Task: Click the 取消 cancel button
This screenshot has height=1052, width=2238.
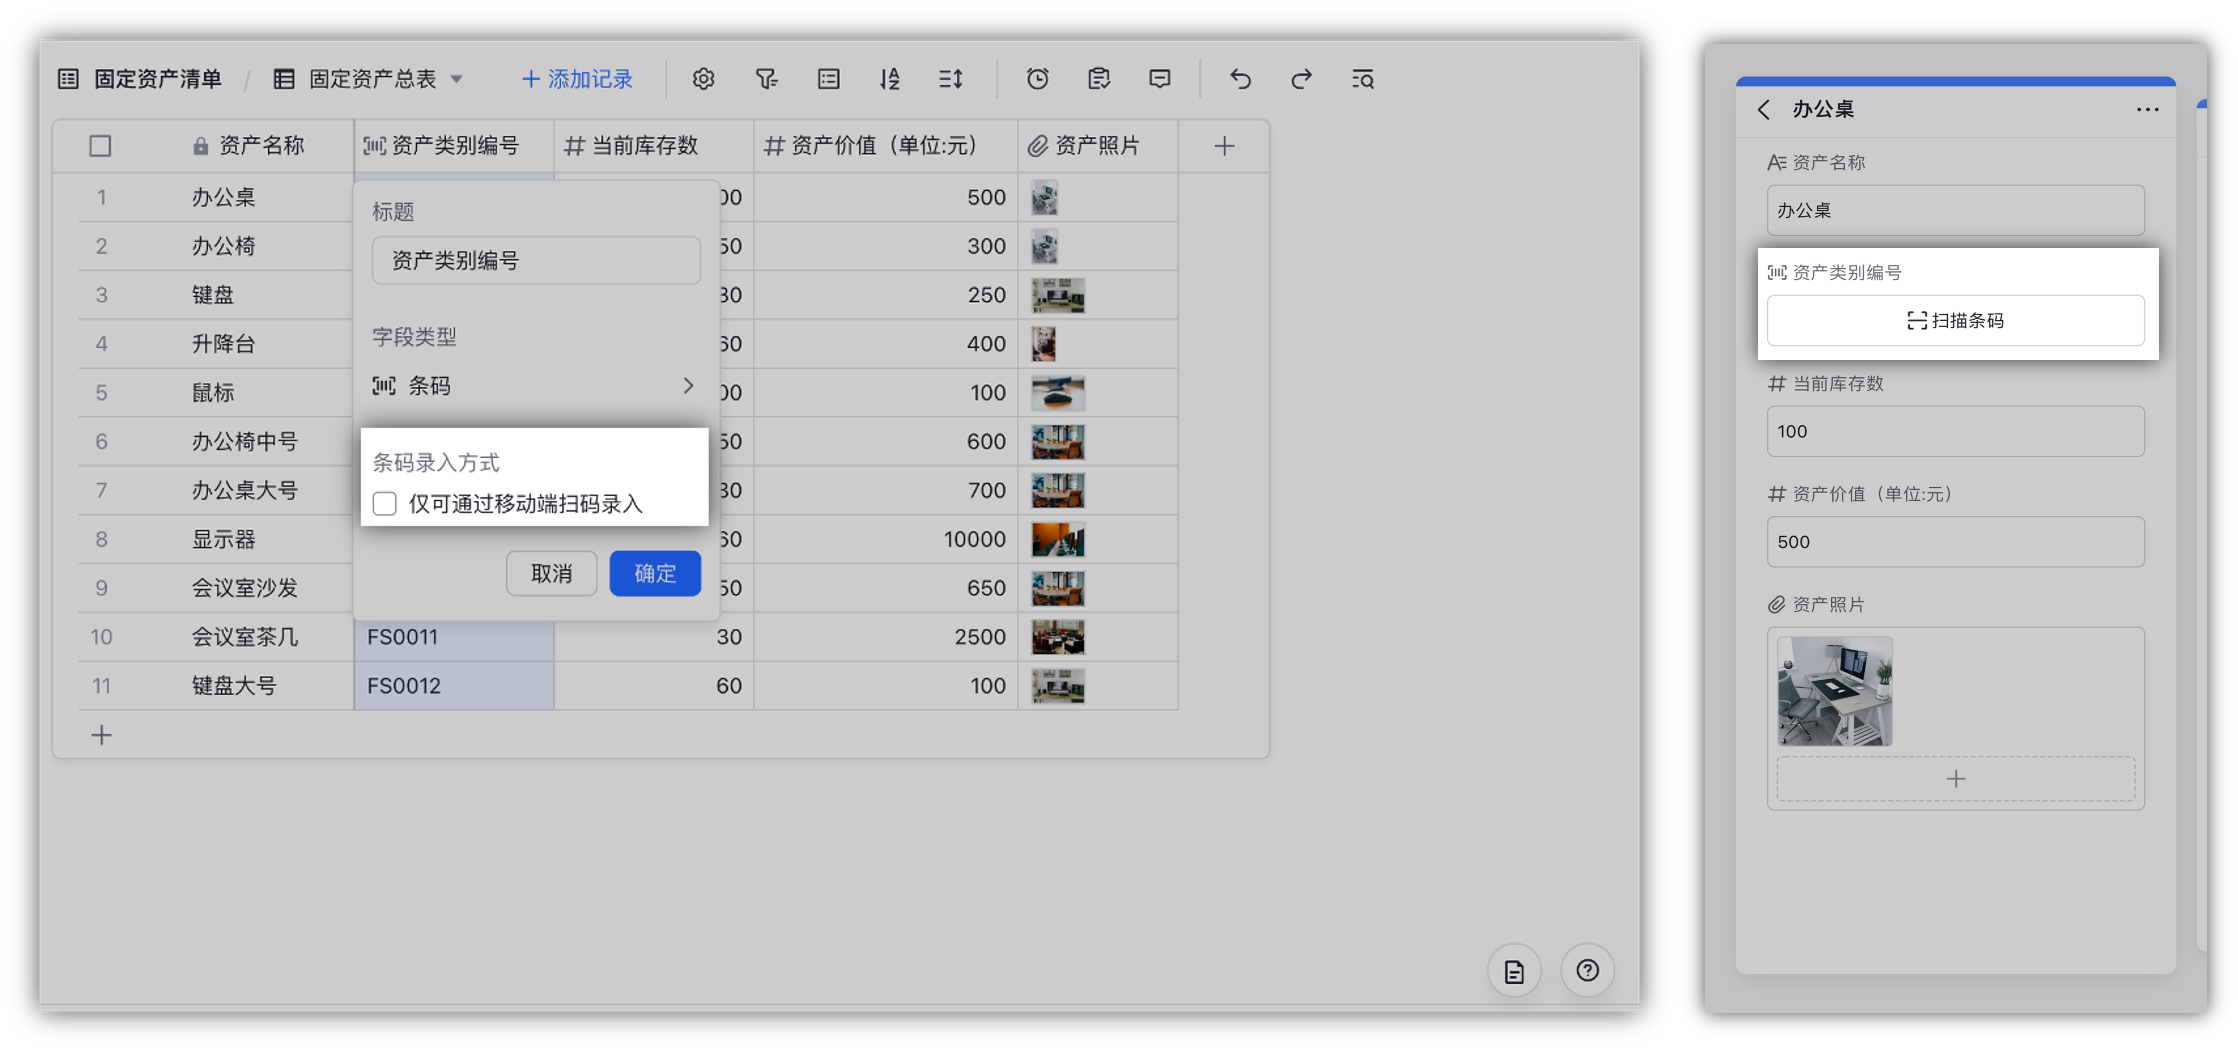Action: [x=551, y=573]
